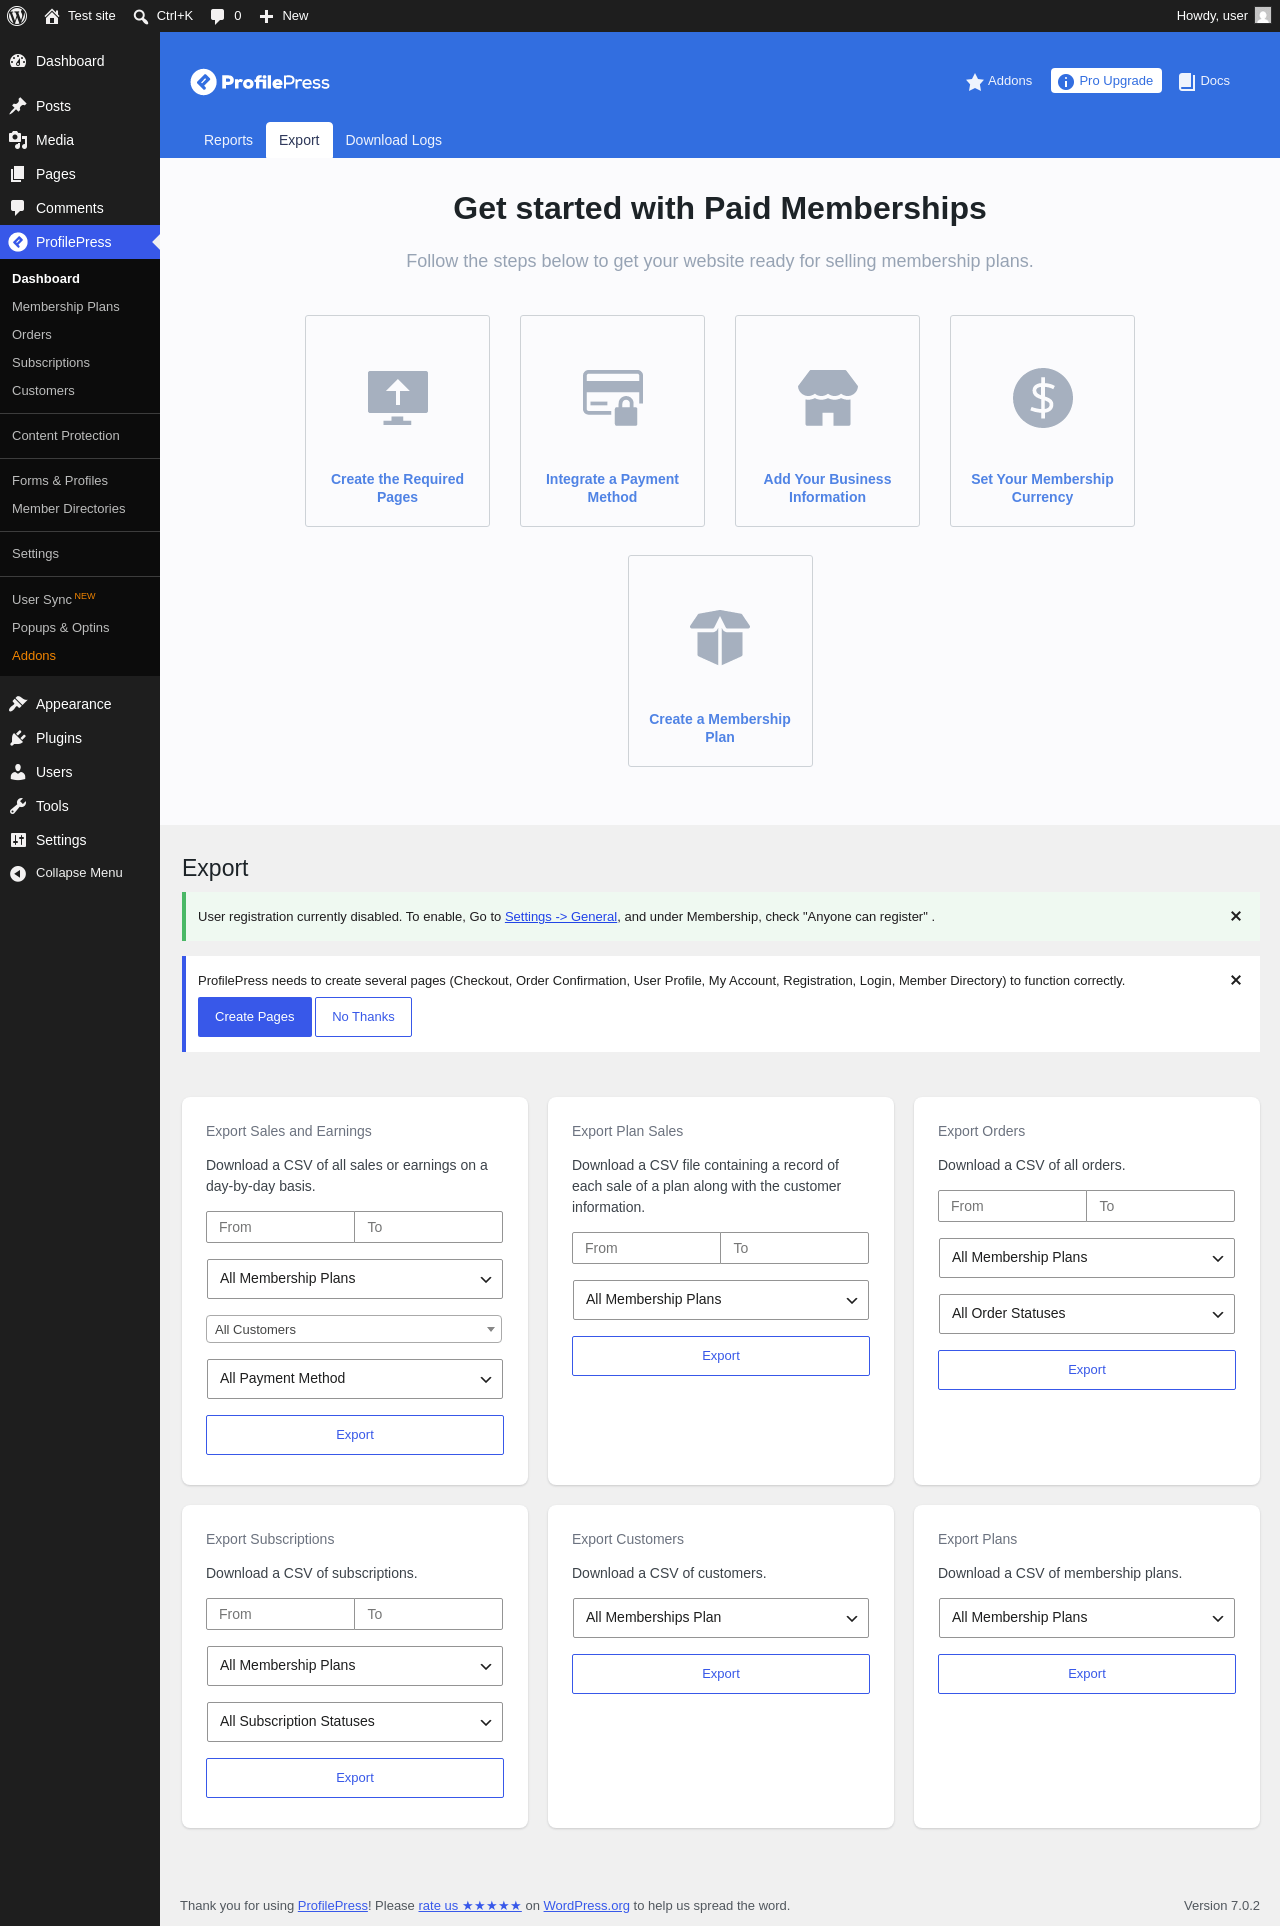
Task: Click the Create the Required Pages monitor icon
Action: pyautogui.click(x=398, y=398)
